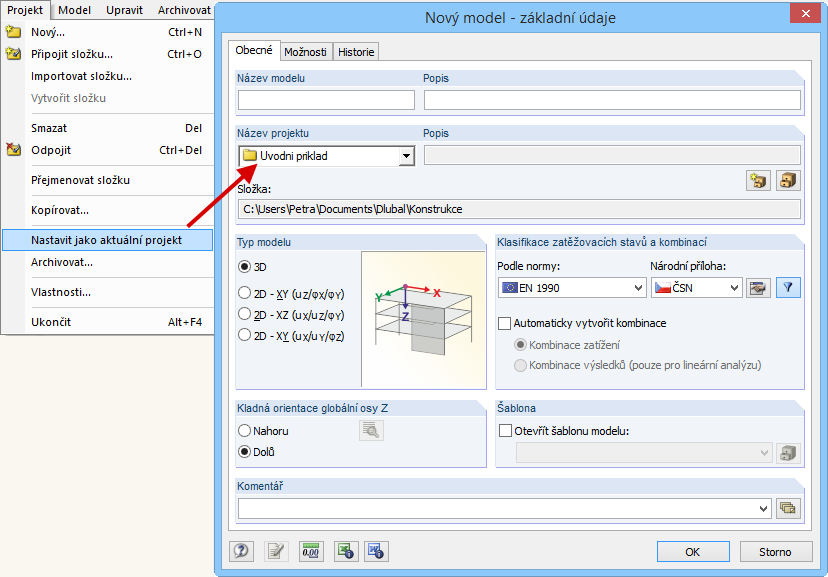Close the Nový model dialog
This screenshot has width=828, height=577.
pyautogui.click(x=805, y=14)
